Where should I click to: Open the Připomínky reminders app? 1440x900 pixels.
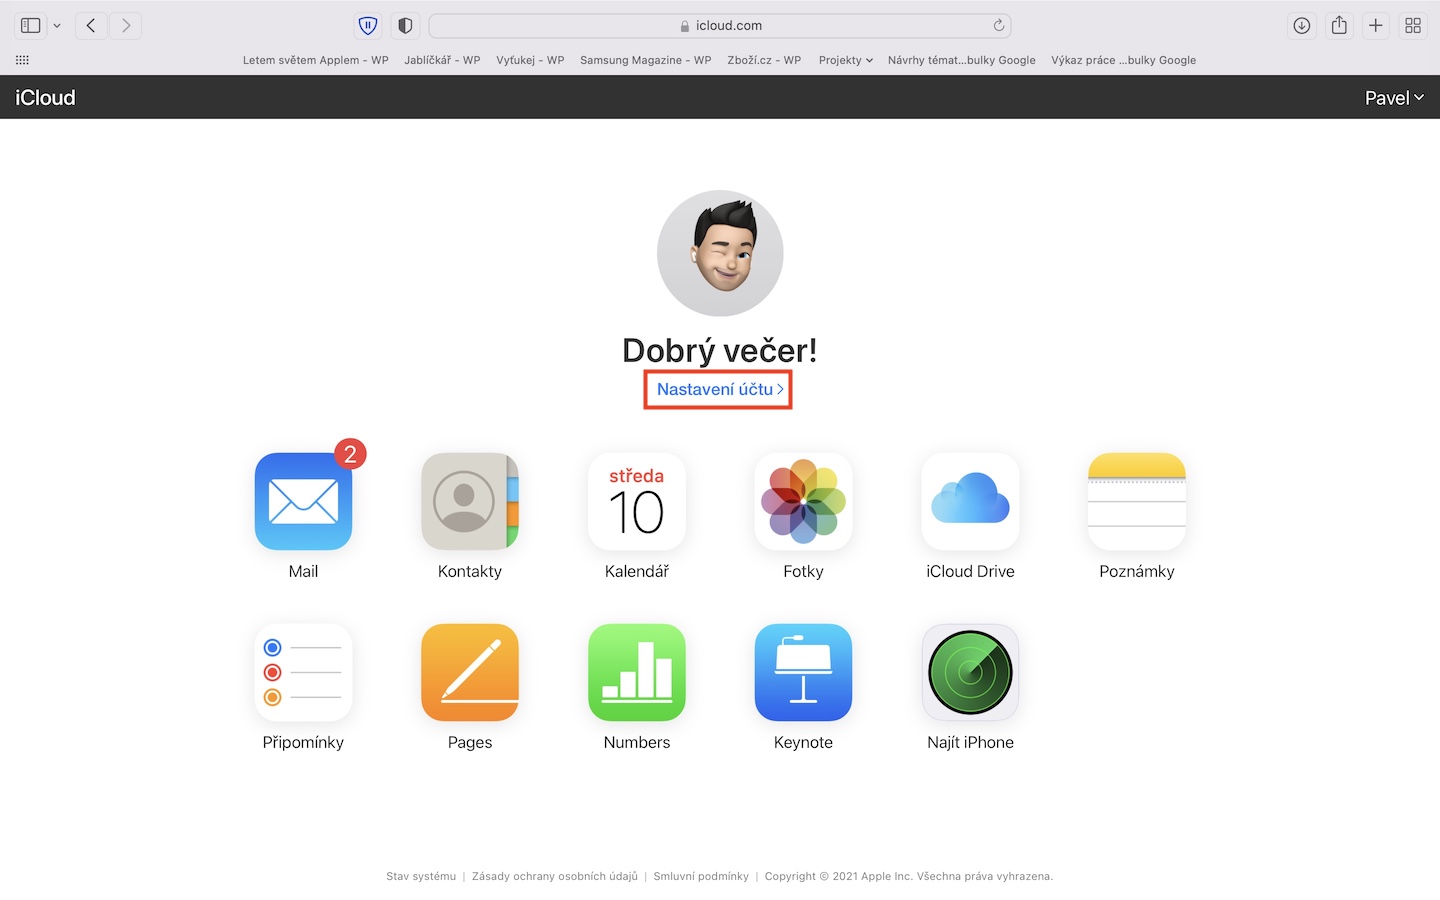click(303, 672)
